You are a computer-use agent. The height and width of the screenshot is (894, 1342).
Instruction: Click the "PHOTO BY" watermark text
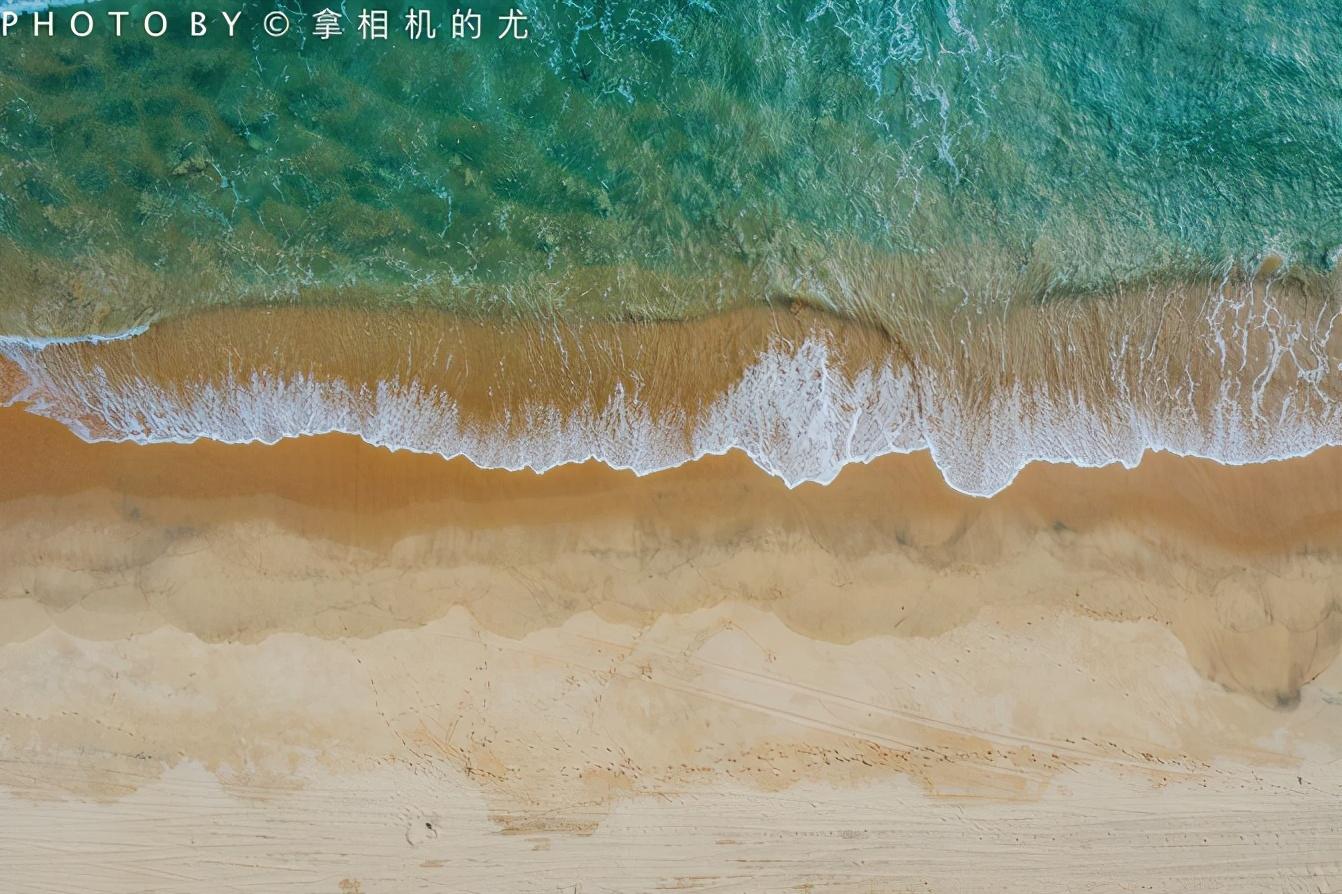coord(122,25)
